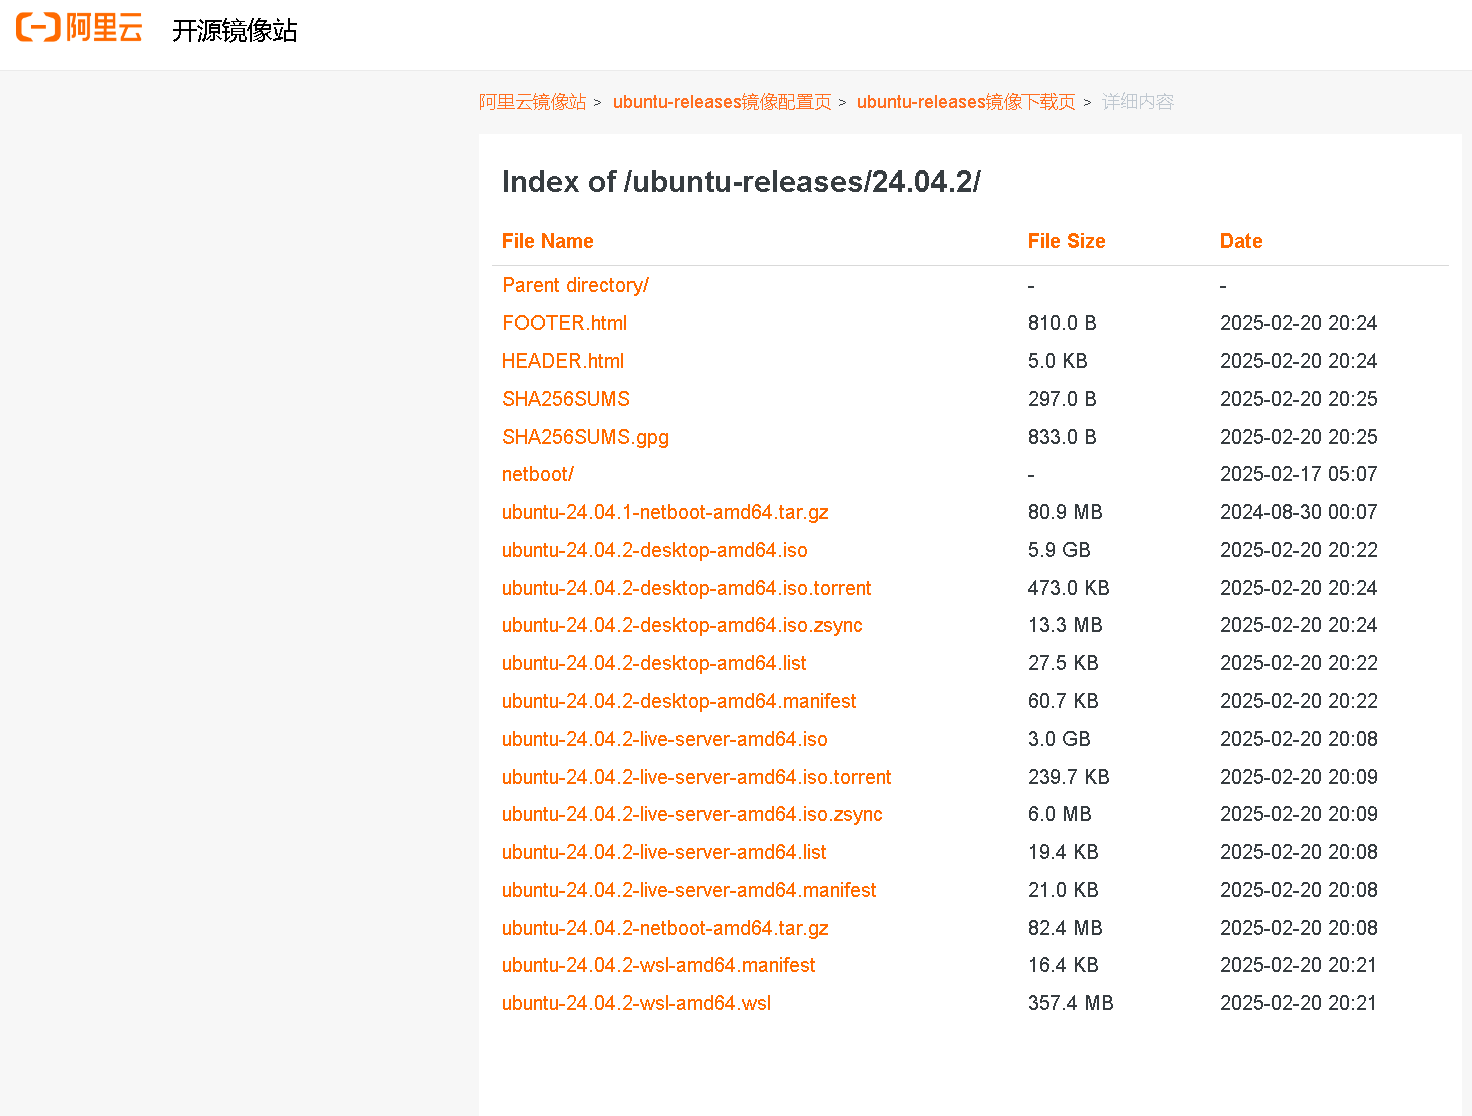Select the 27.5 KB size value
Screen dimensions: 1472x1116
coord(1063,663)
